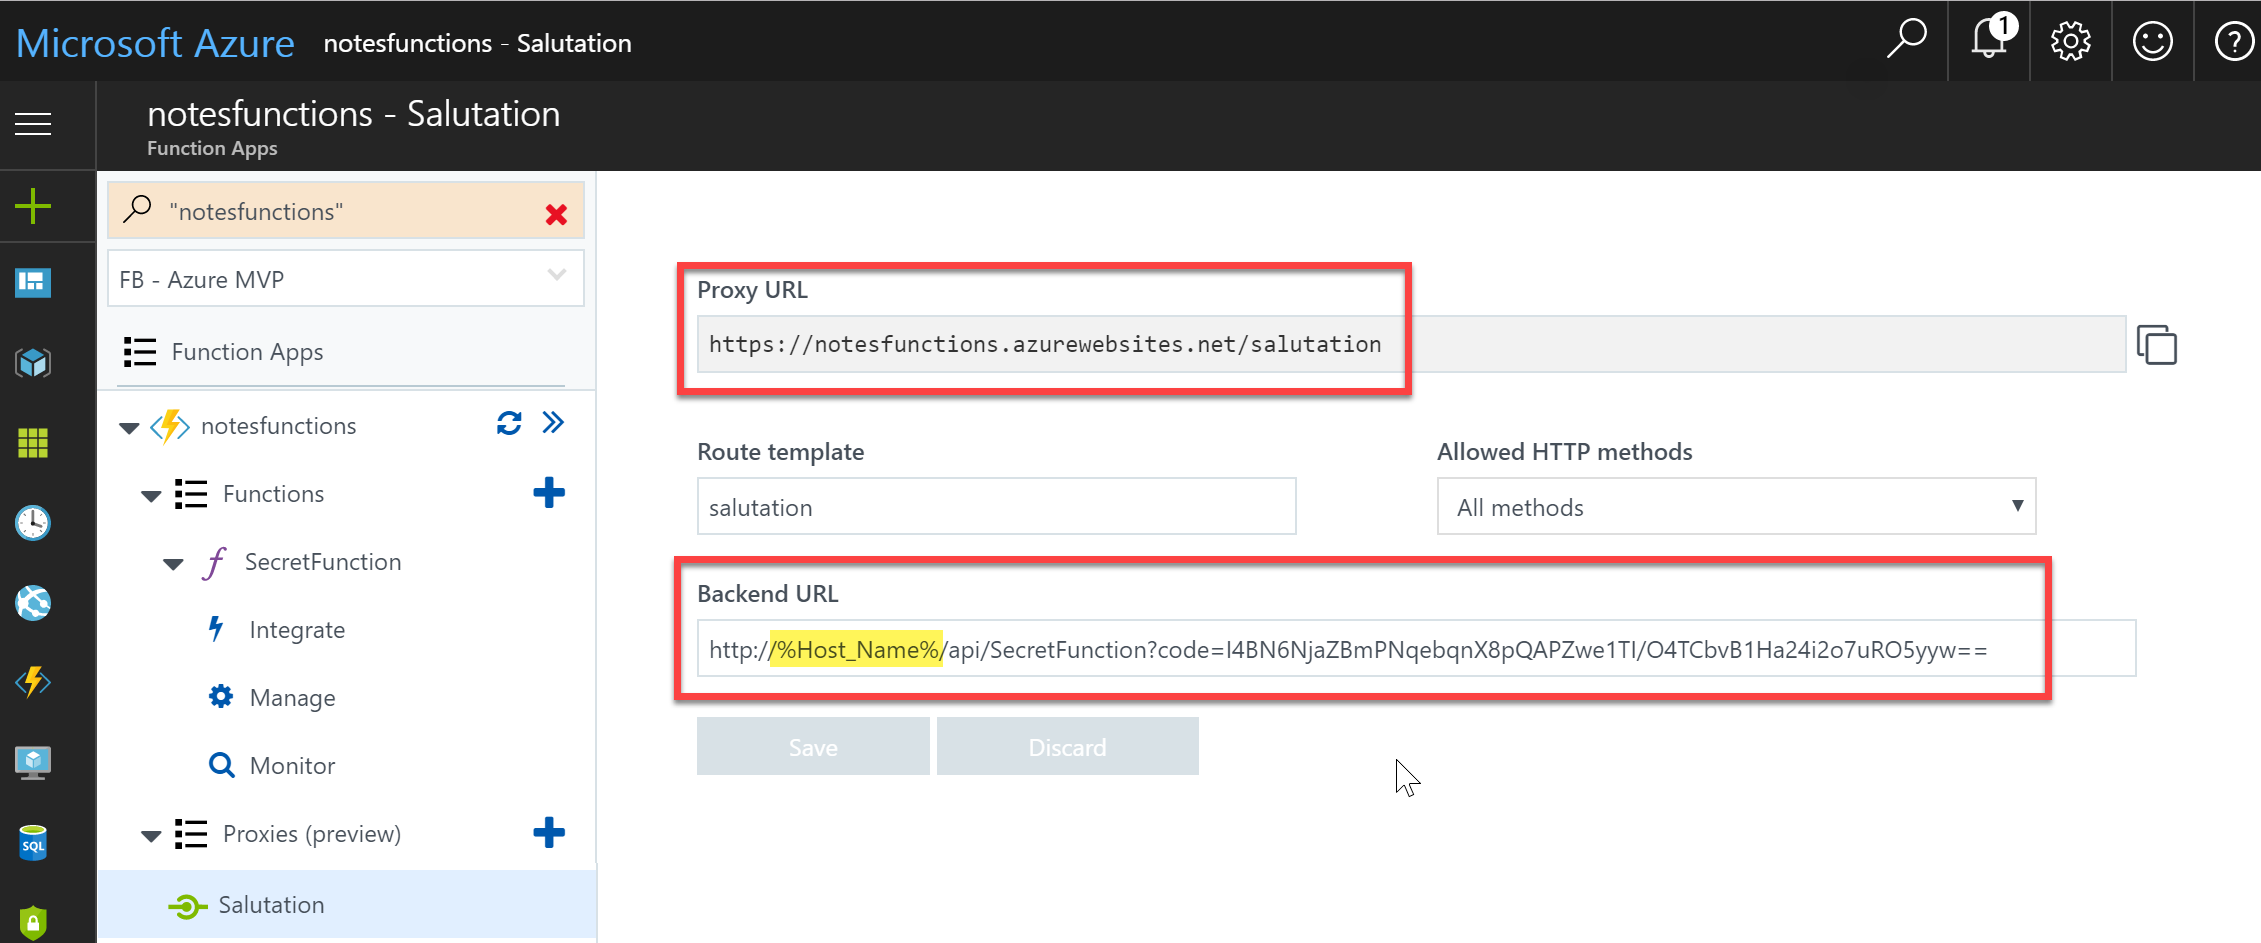Image resolution: width=2261 pixels, height=943 pixels.
Task: Open Virtual machines monitor icon
Action: pos(33,763)
